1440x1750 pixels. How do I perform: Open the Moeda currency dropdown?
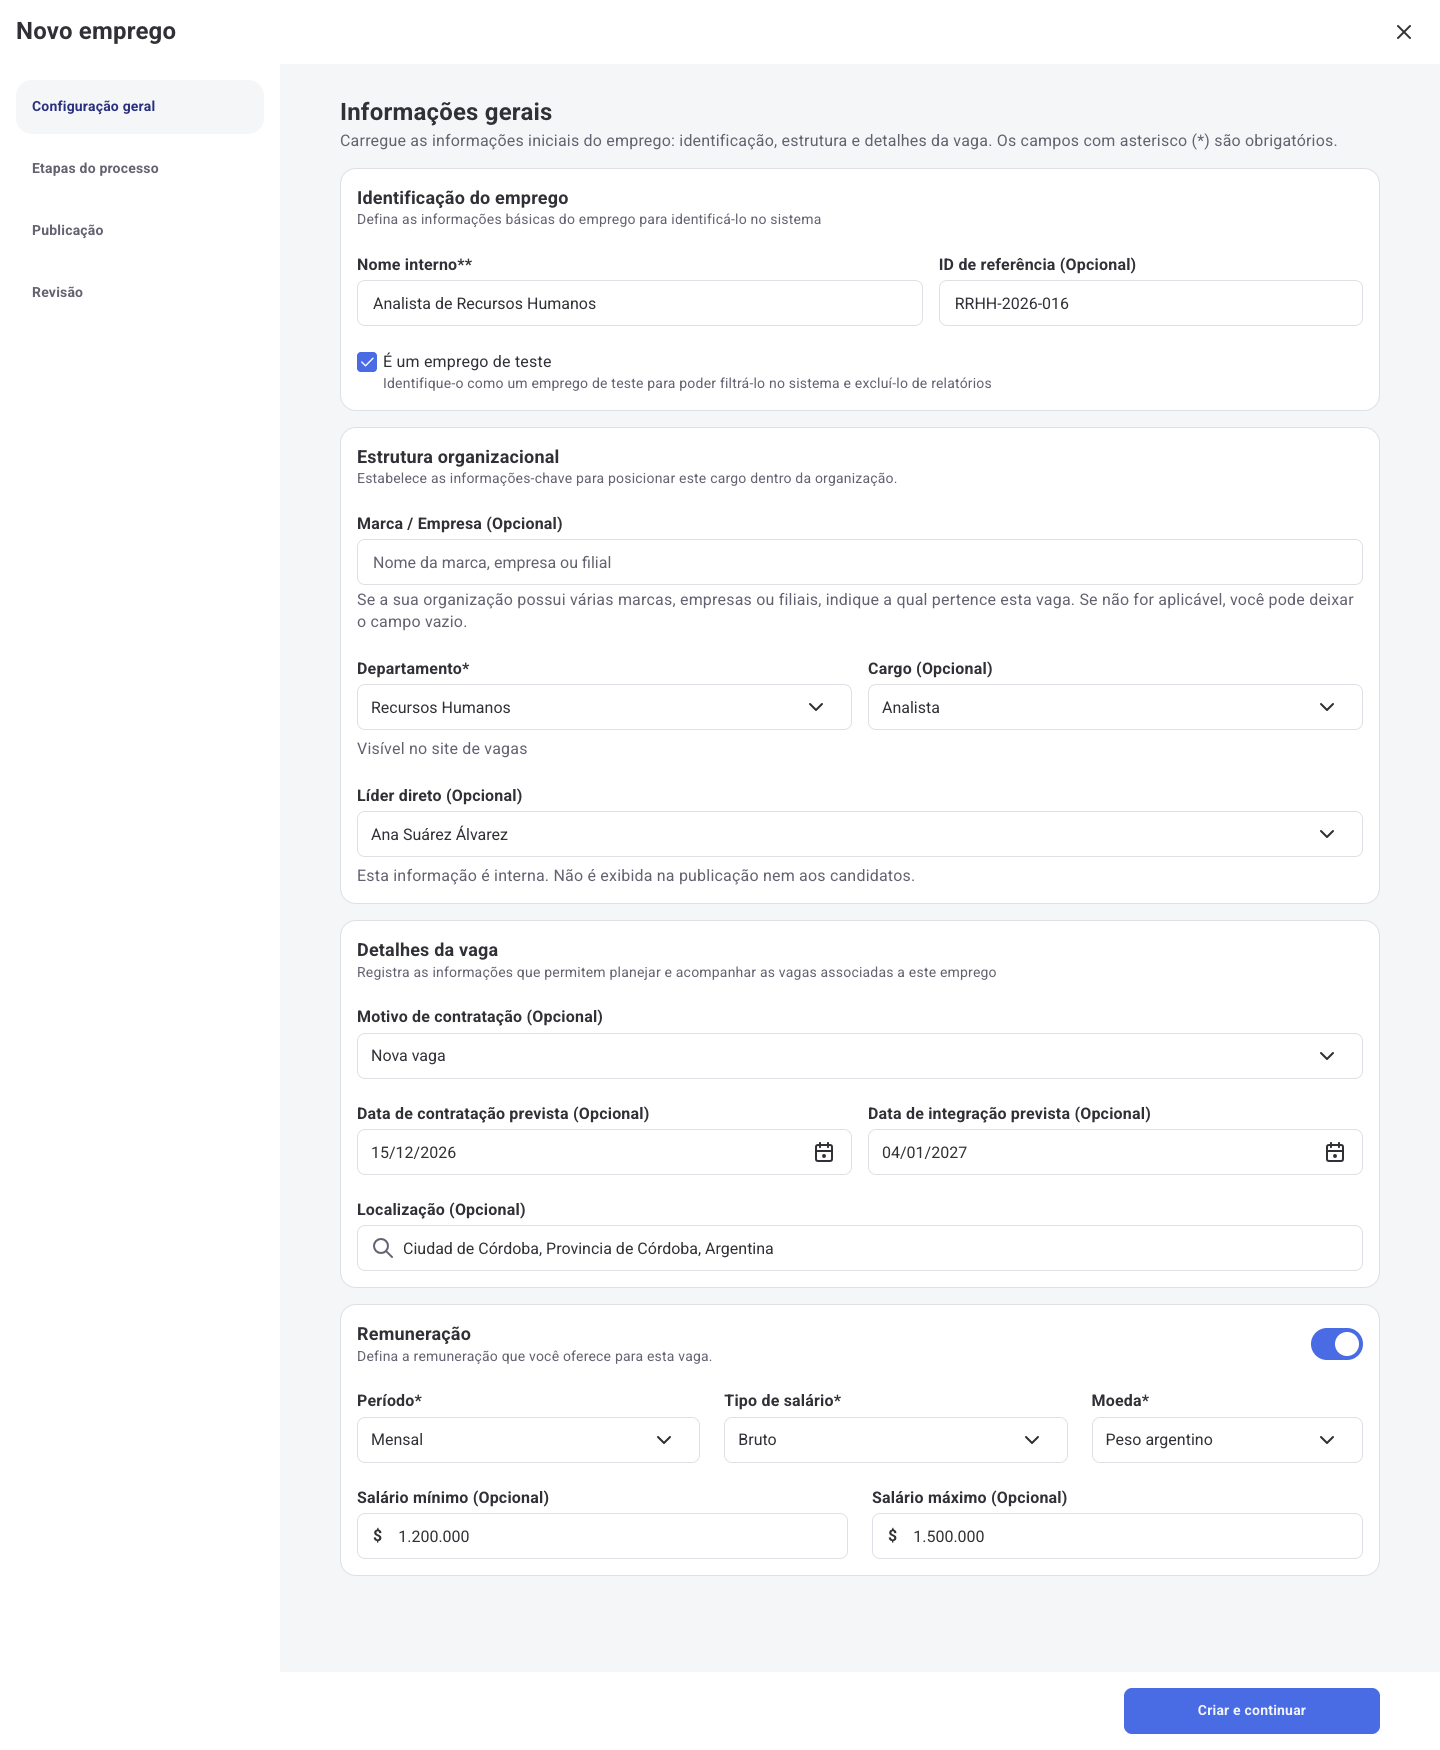[1227, 1440]
